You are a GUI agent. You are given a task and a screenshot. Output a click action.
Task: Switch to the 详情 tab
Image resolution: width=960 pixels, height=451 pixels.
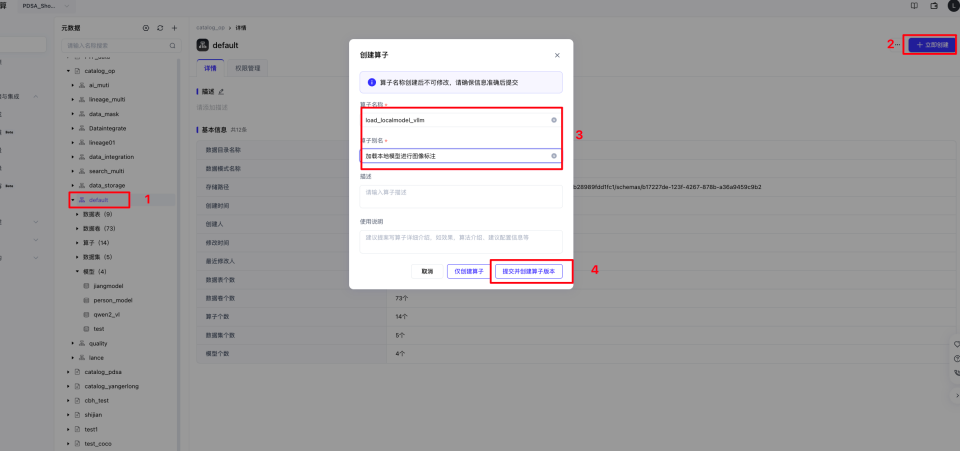click(x=210, y=68)
